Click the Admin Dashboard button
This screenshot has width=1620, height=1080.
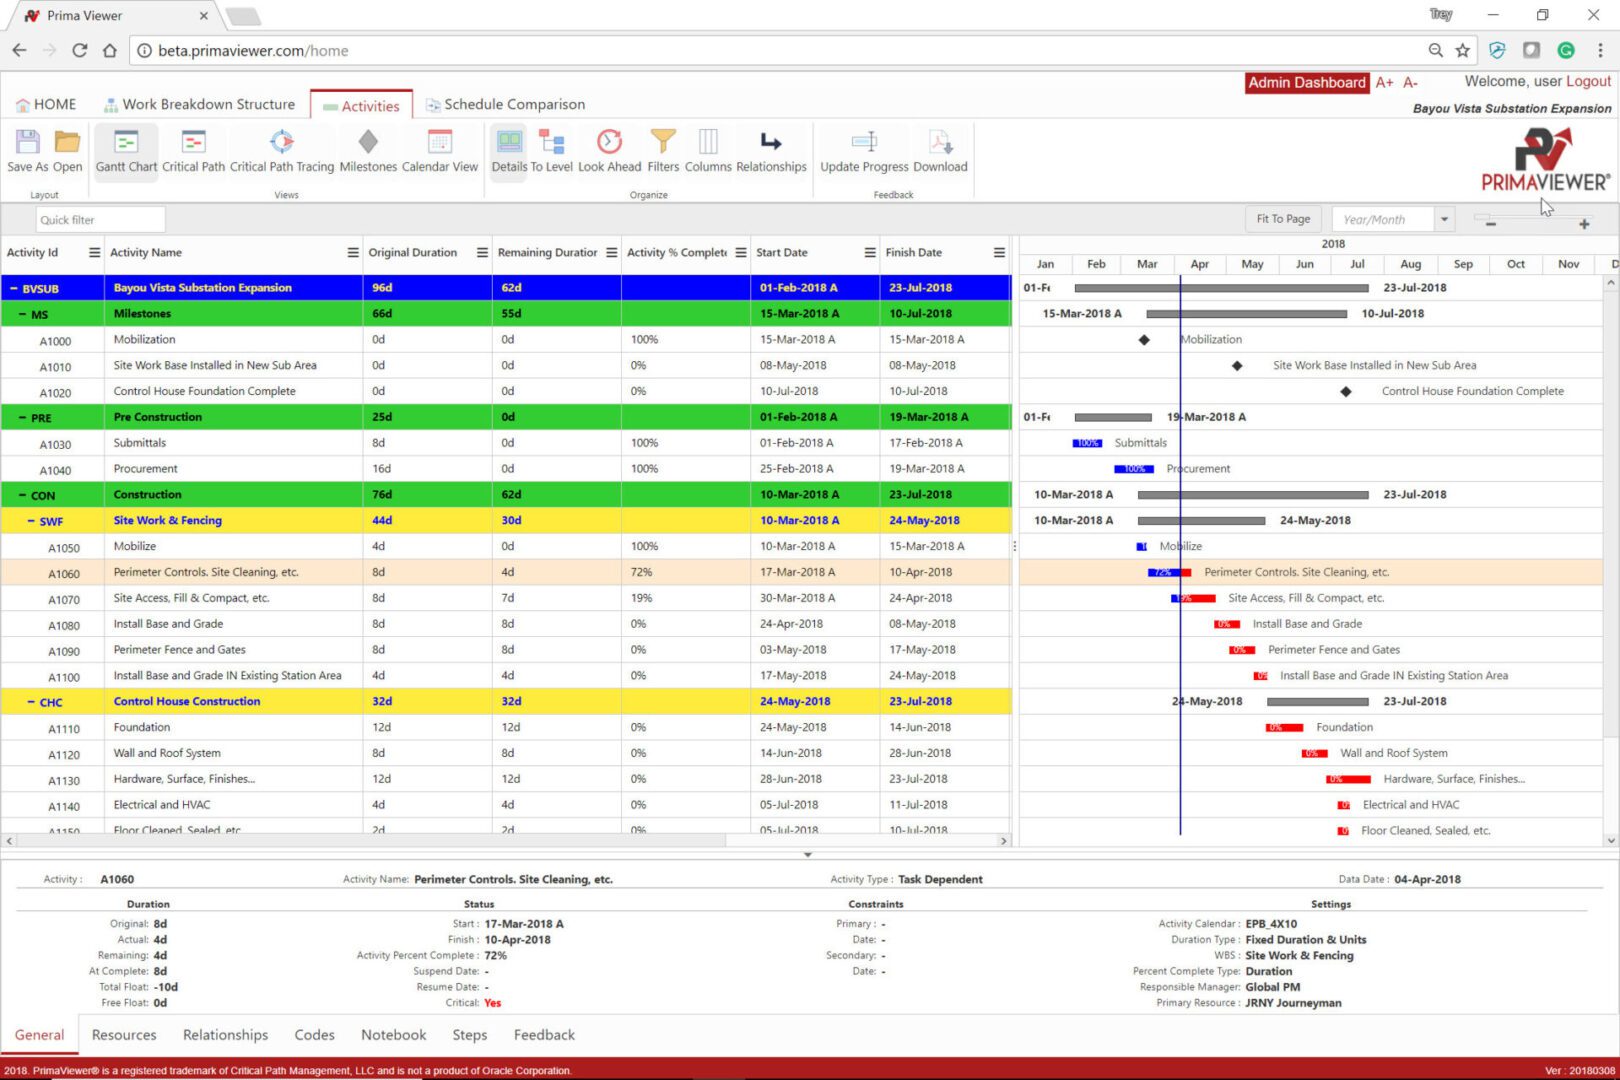[1306, 83]
